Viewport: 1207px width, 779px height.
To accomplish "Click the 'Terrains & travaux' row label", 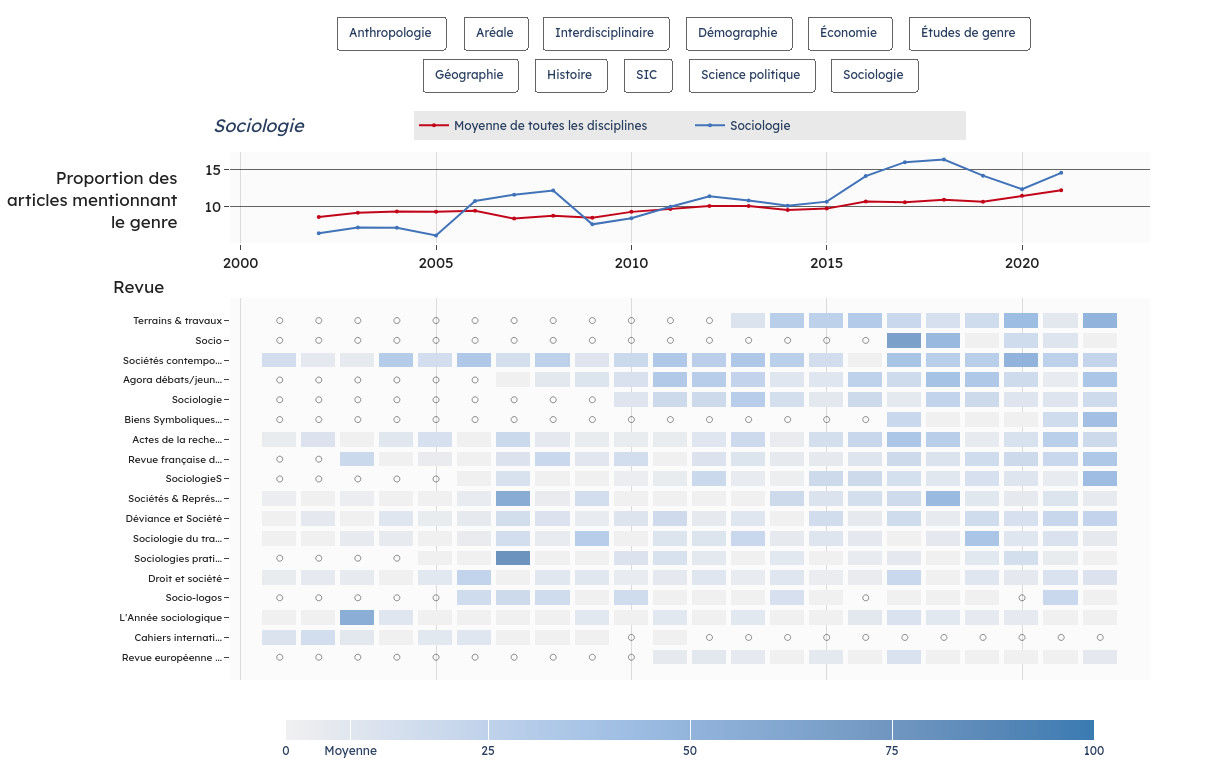I will pyautogui.click(x=177, y=321).
